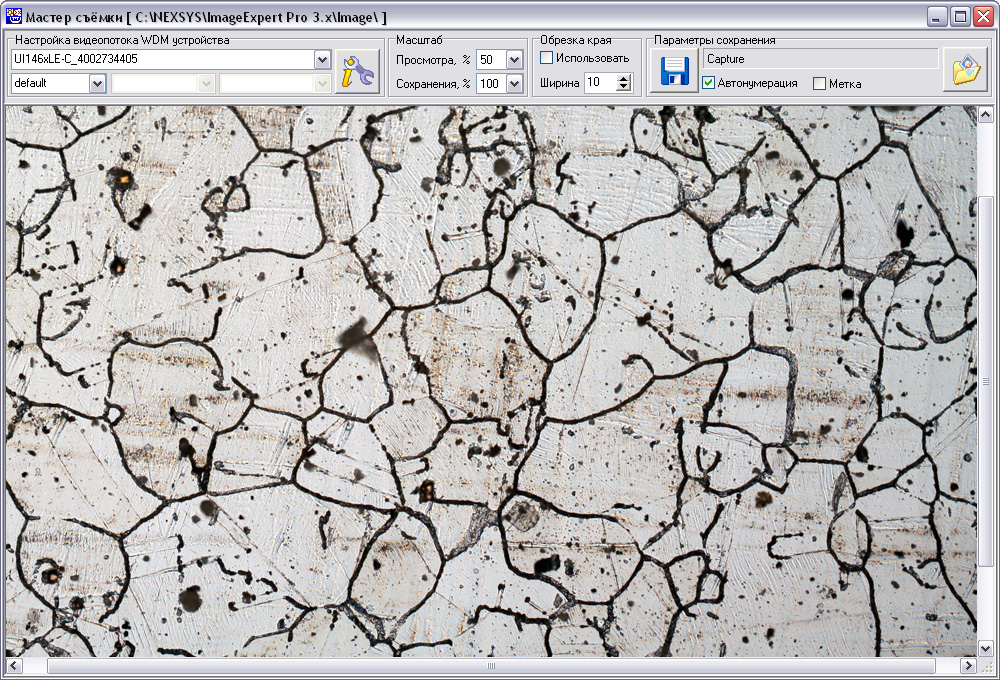Screen dimensions: 1000x680
Task: Enable the 'Использовать' crop edge checkbox
Action: [x=547, y=58]
